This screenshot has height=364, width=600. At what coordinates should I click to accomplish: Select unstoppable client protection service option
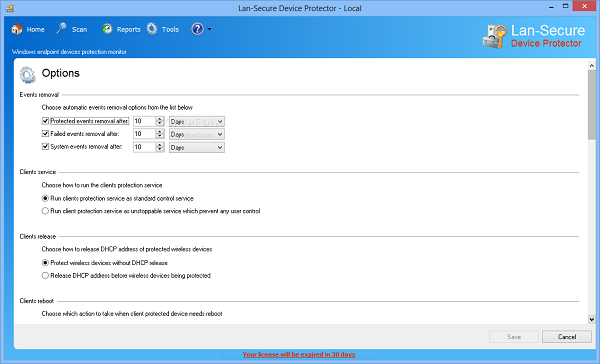[45, 211]
